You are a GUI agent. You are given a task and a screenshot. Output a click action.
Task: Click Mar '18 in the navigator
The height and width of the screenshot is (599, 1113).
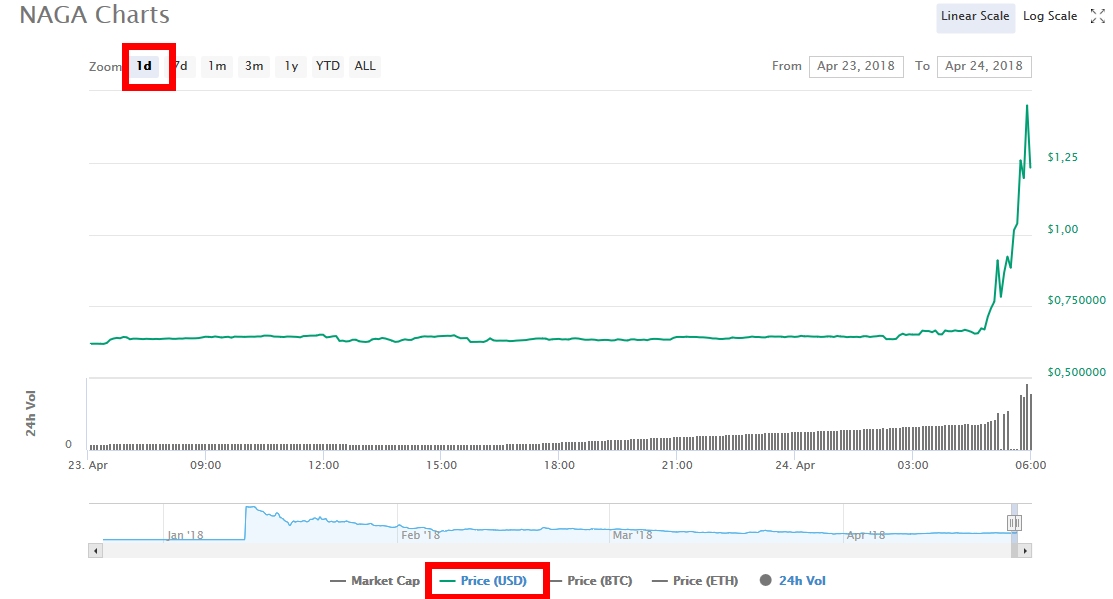click(x=632, y=535)
